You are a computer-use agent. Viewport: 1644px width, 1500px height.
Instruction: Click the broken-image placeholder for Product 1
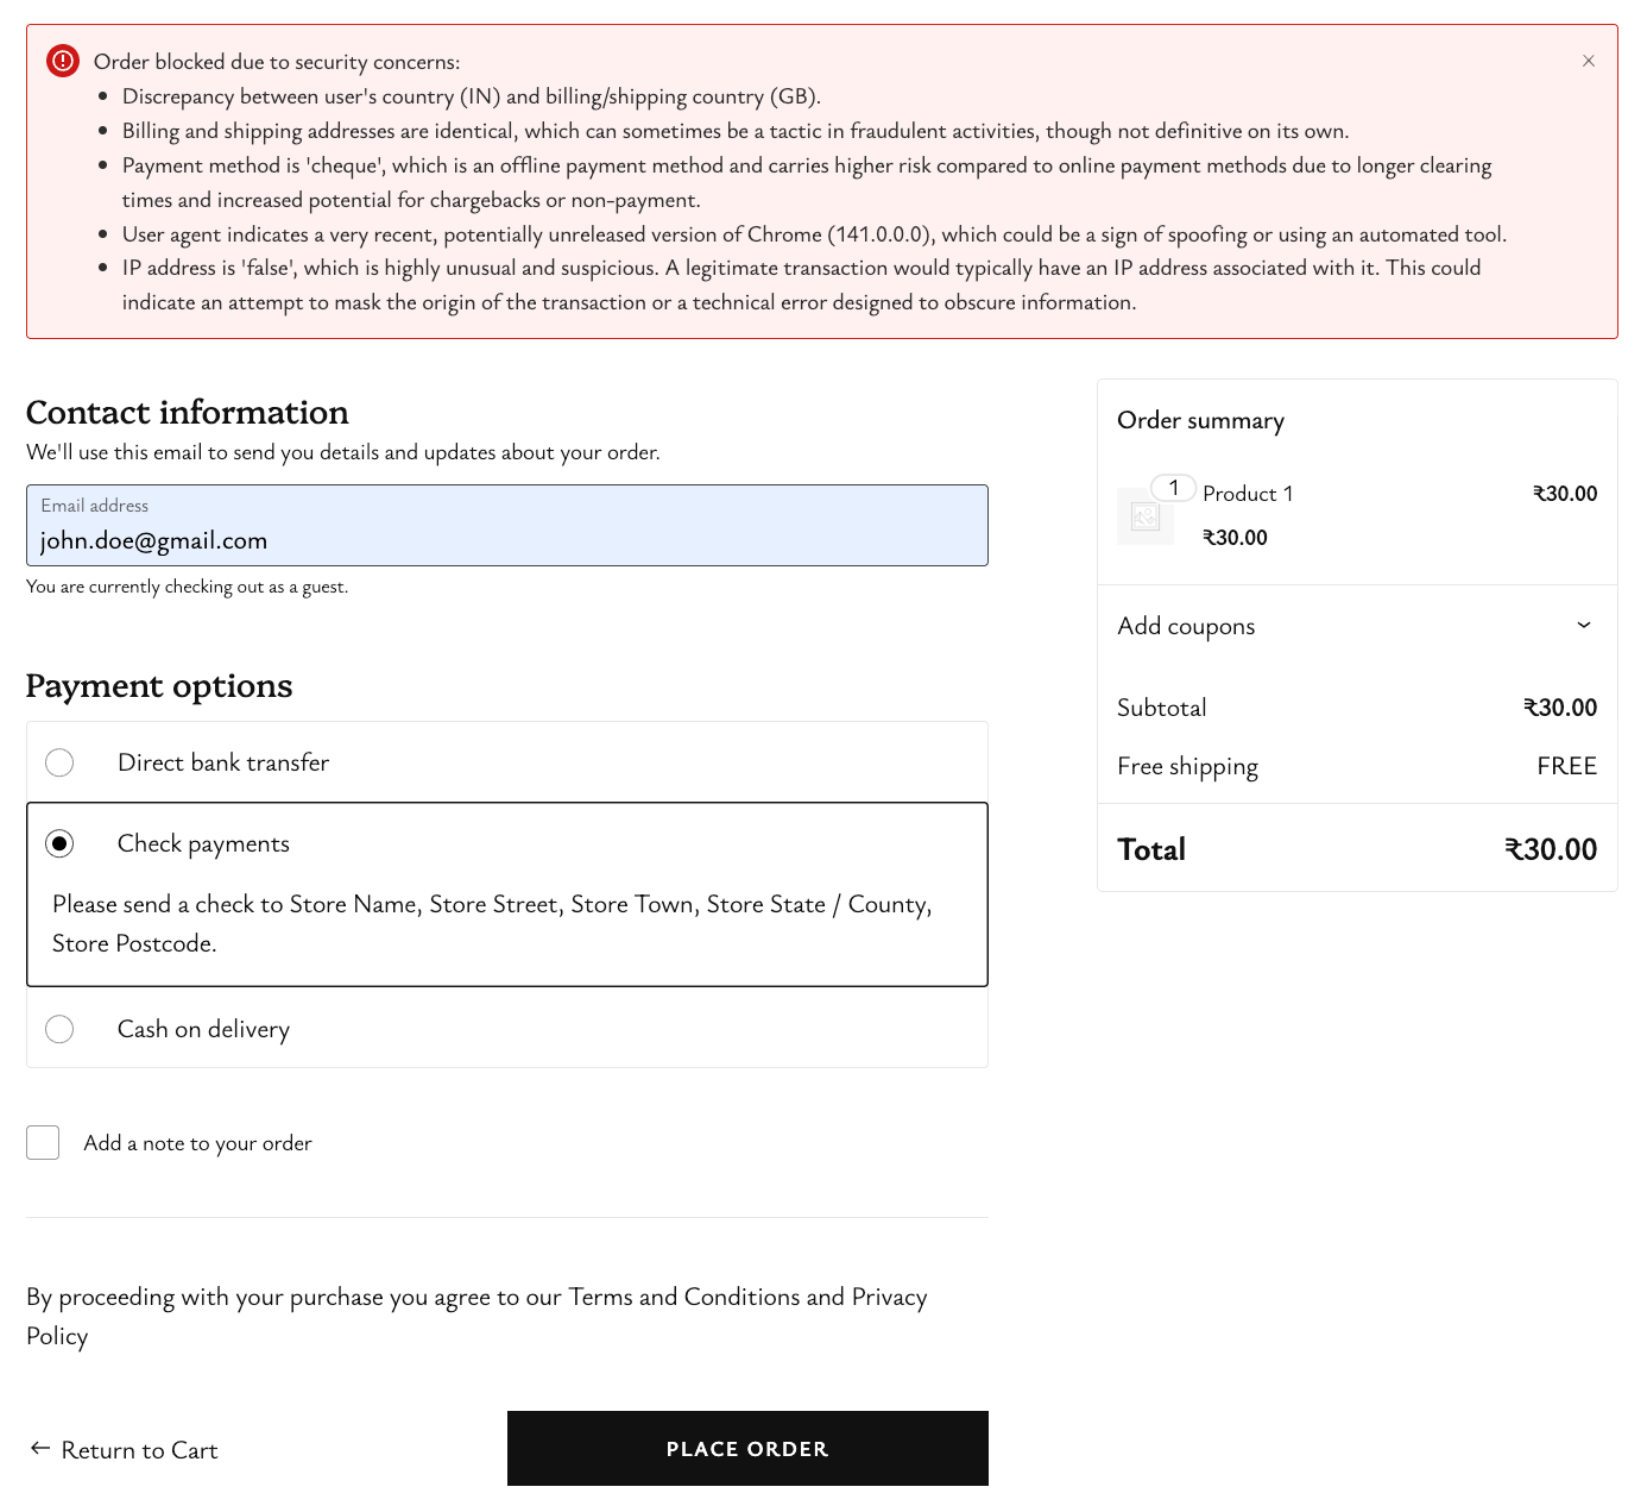pos(1146,516)
